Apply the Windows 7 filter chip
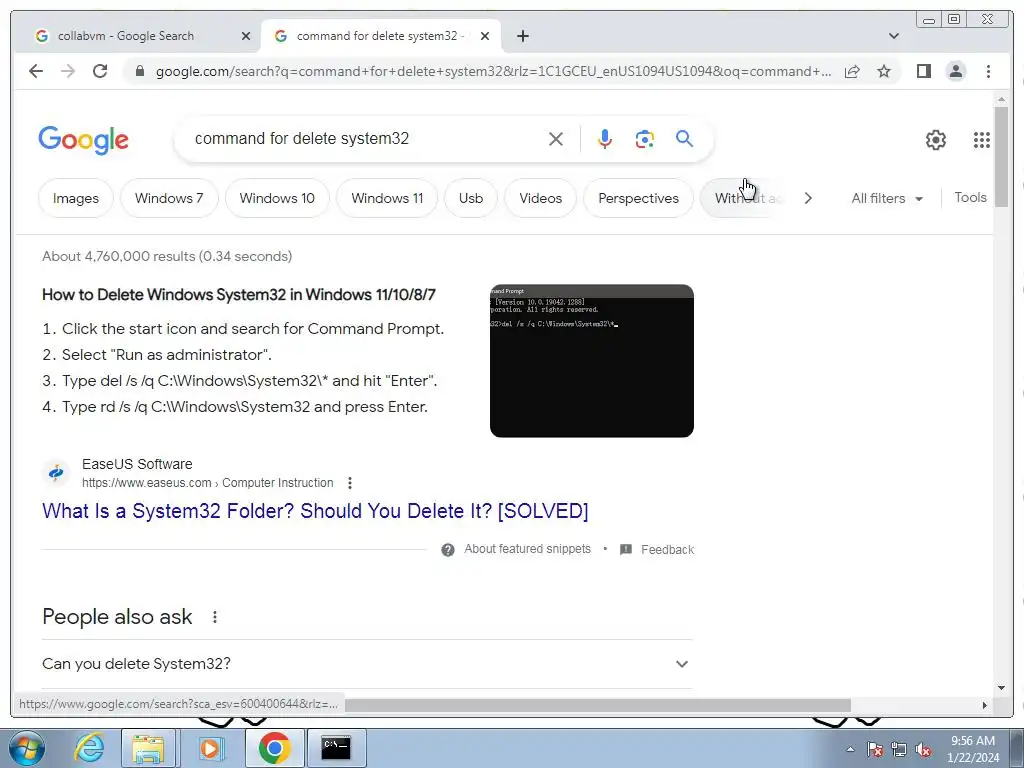This screenshot has width=1024, height=768. coord(169,198)
